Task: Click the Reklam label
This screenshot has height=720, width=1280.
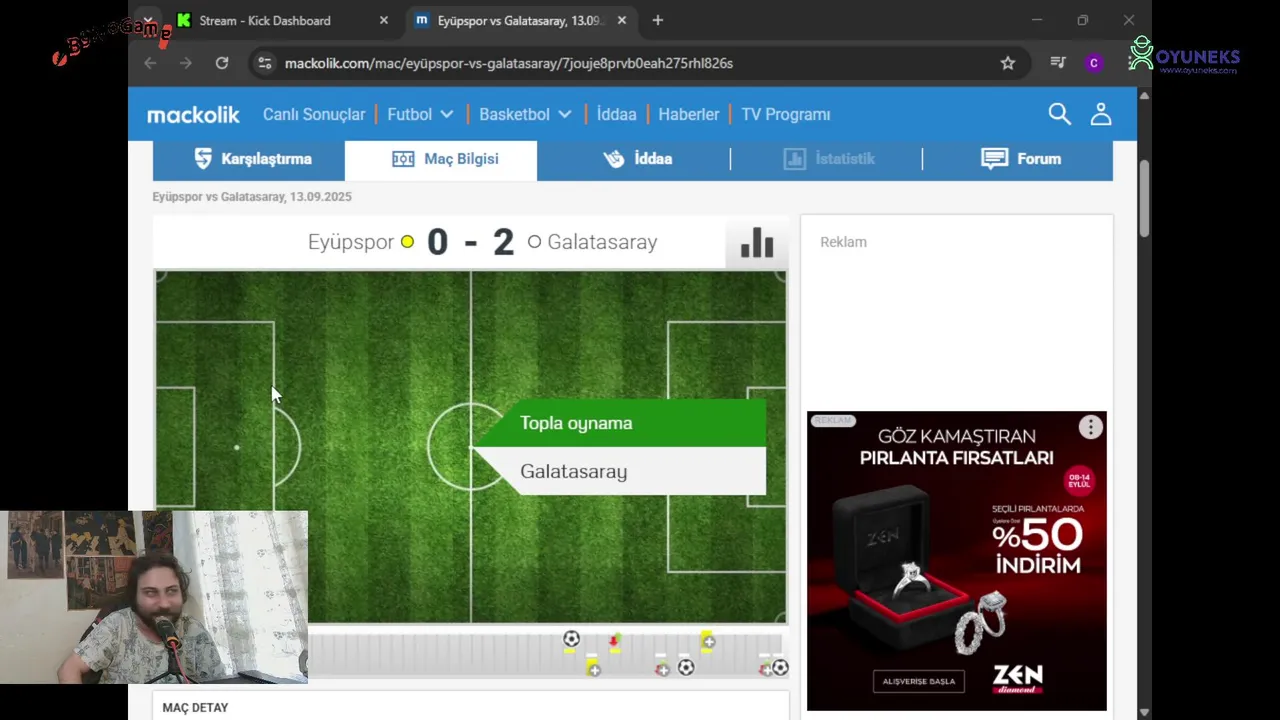Action: 843,242
